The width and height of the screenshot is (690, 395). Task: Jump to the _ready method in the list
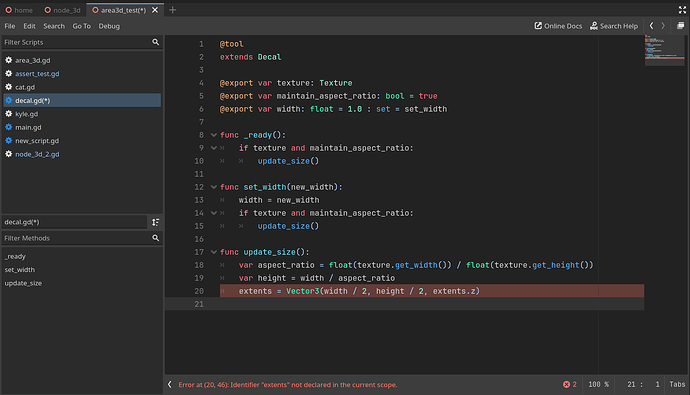(x=15, y=256)
